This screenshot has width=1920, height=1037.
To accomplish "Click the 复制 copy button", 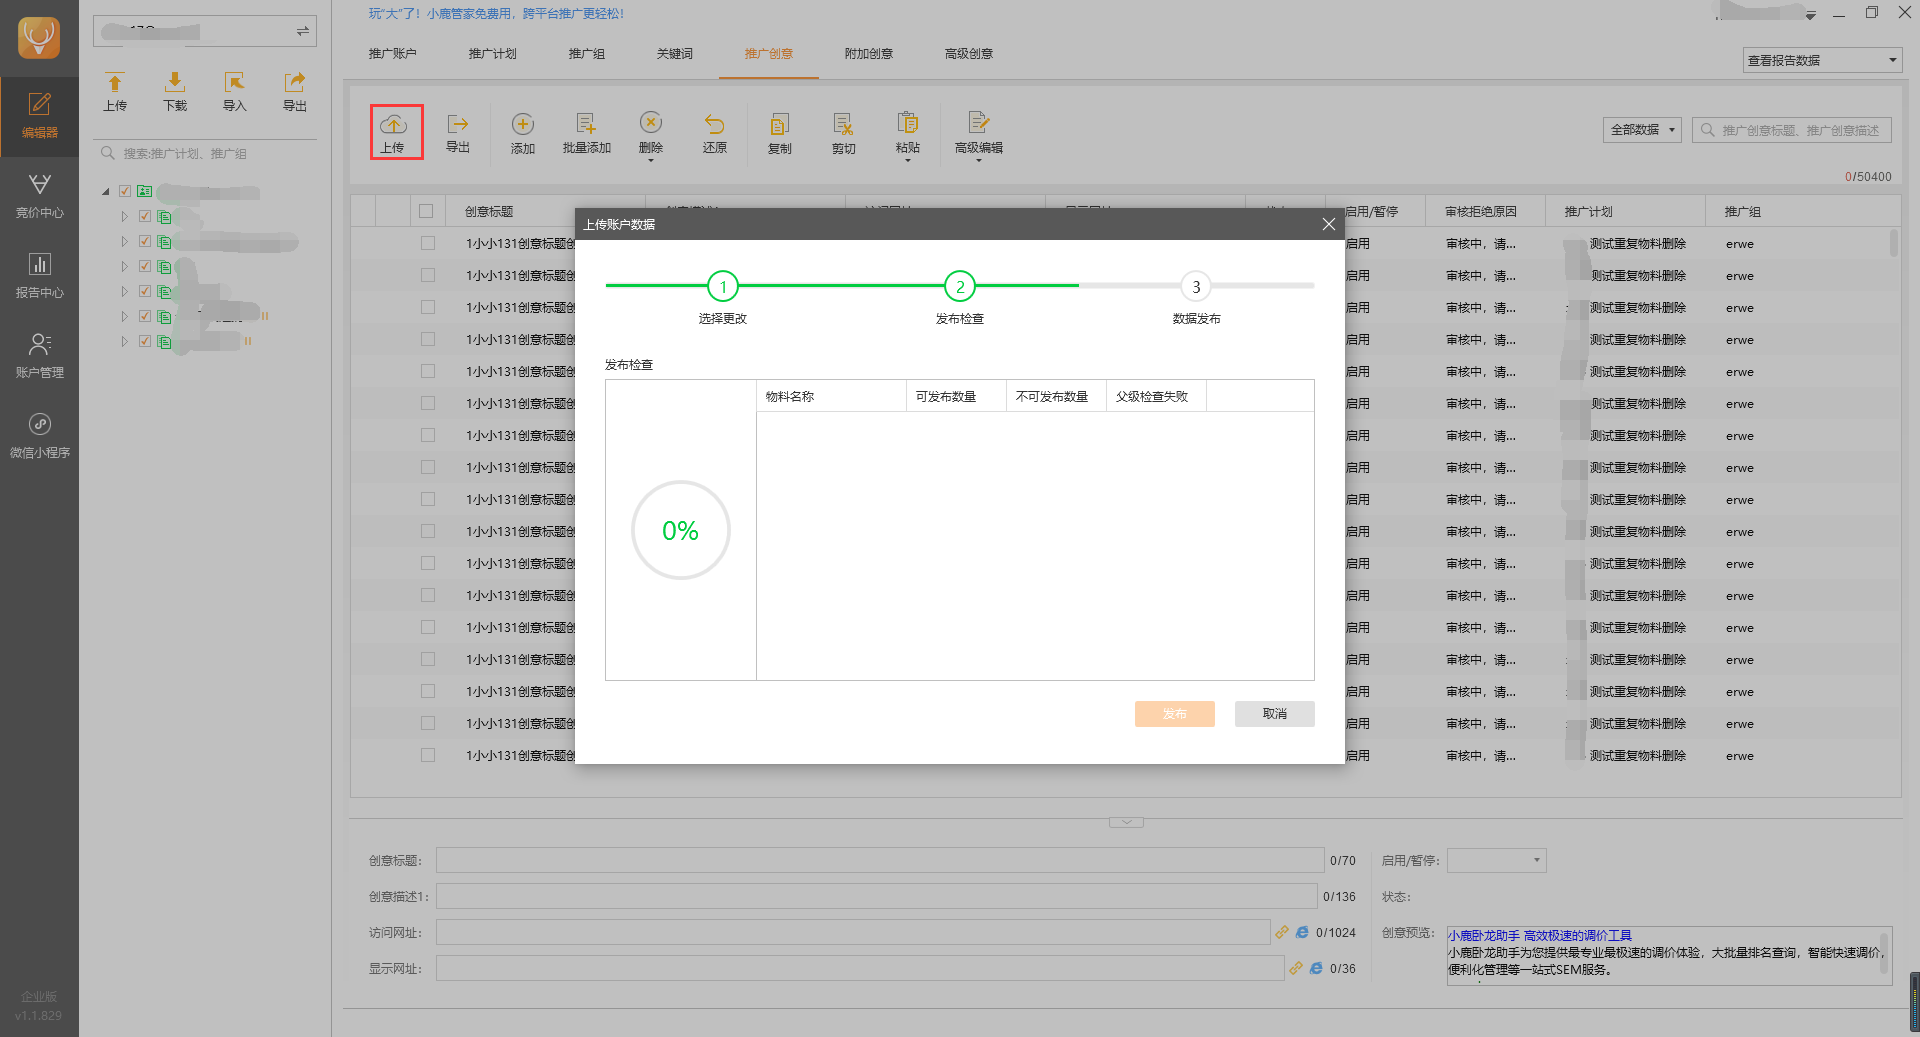I will click(x=780, y=133).
